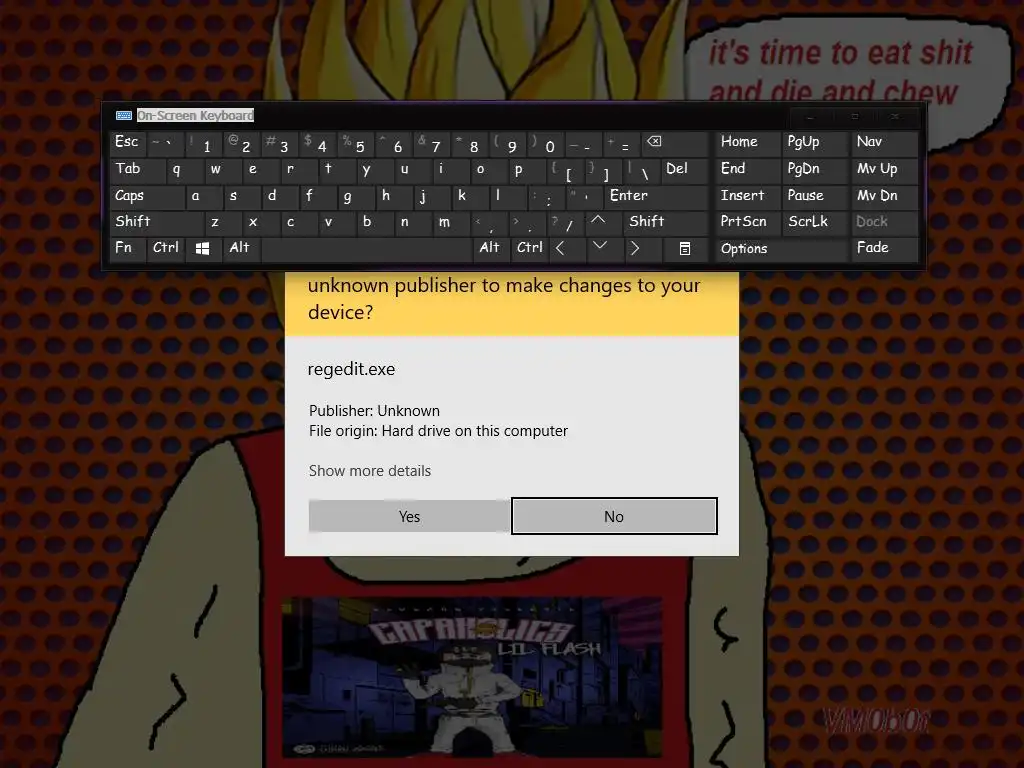1024x768 pixels.
Task: Toggle the left Alt key
Action: pos(241,249)
